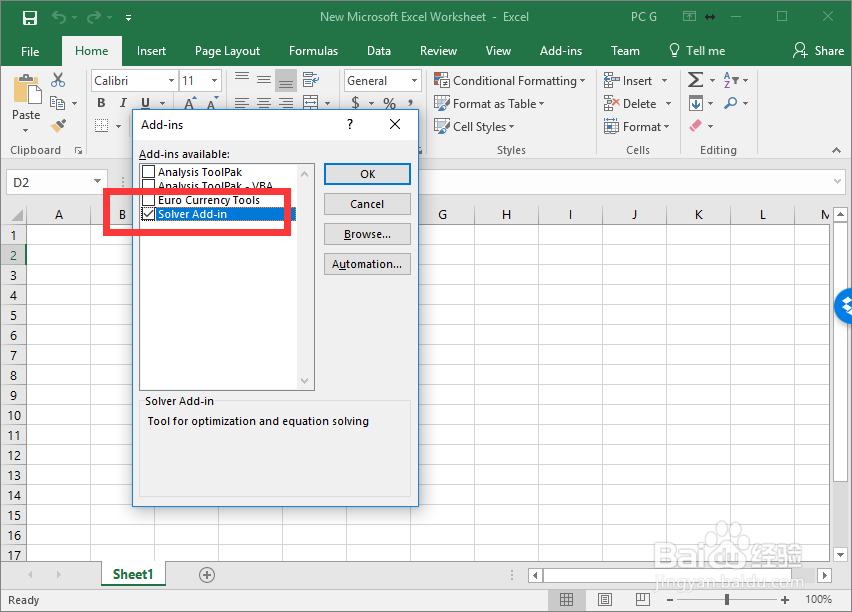Toggle bold formatting
Screen dimensions: 852x612
101,103
